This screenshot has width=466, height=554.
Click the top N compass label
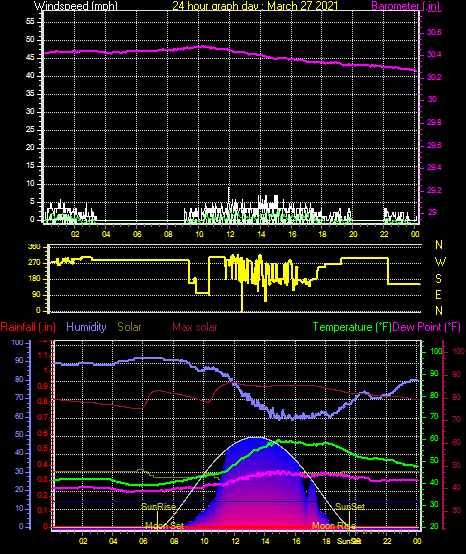[x=439, y=244]
